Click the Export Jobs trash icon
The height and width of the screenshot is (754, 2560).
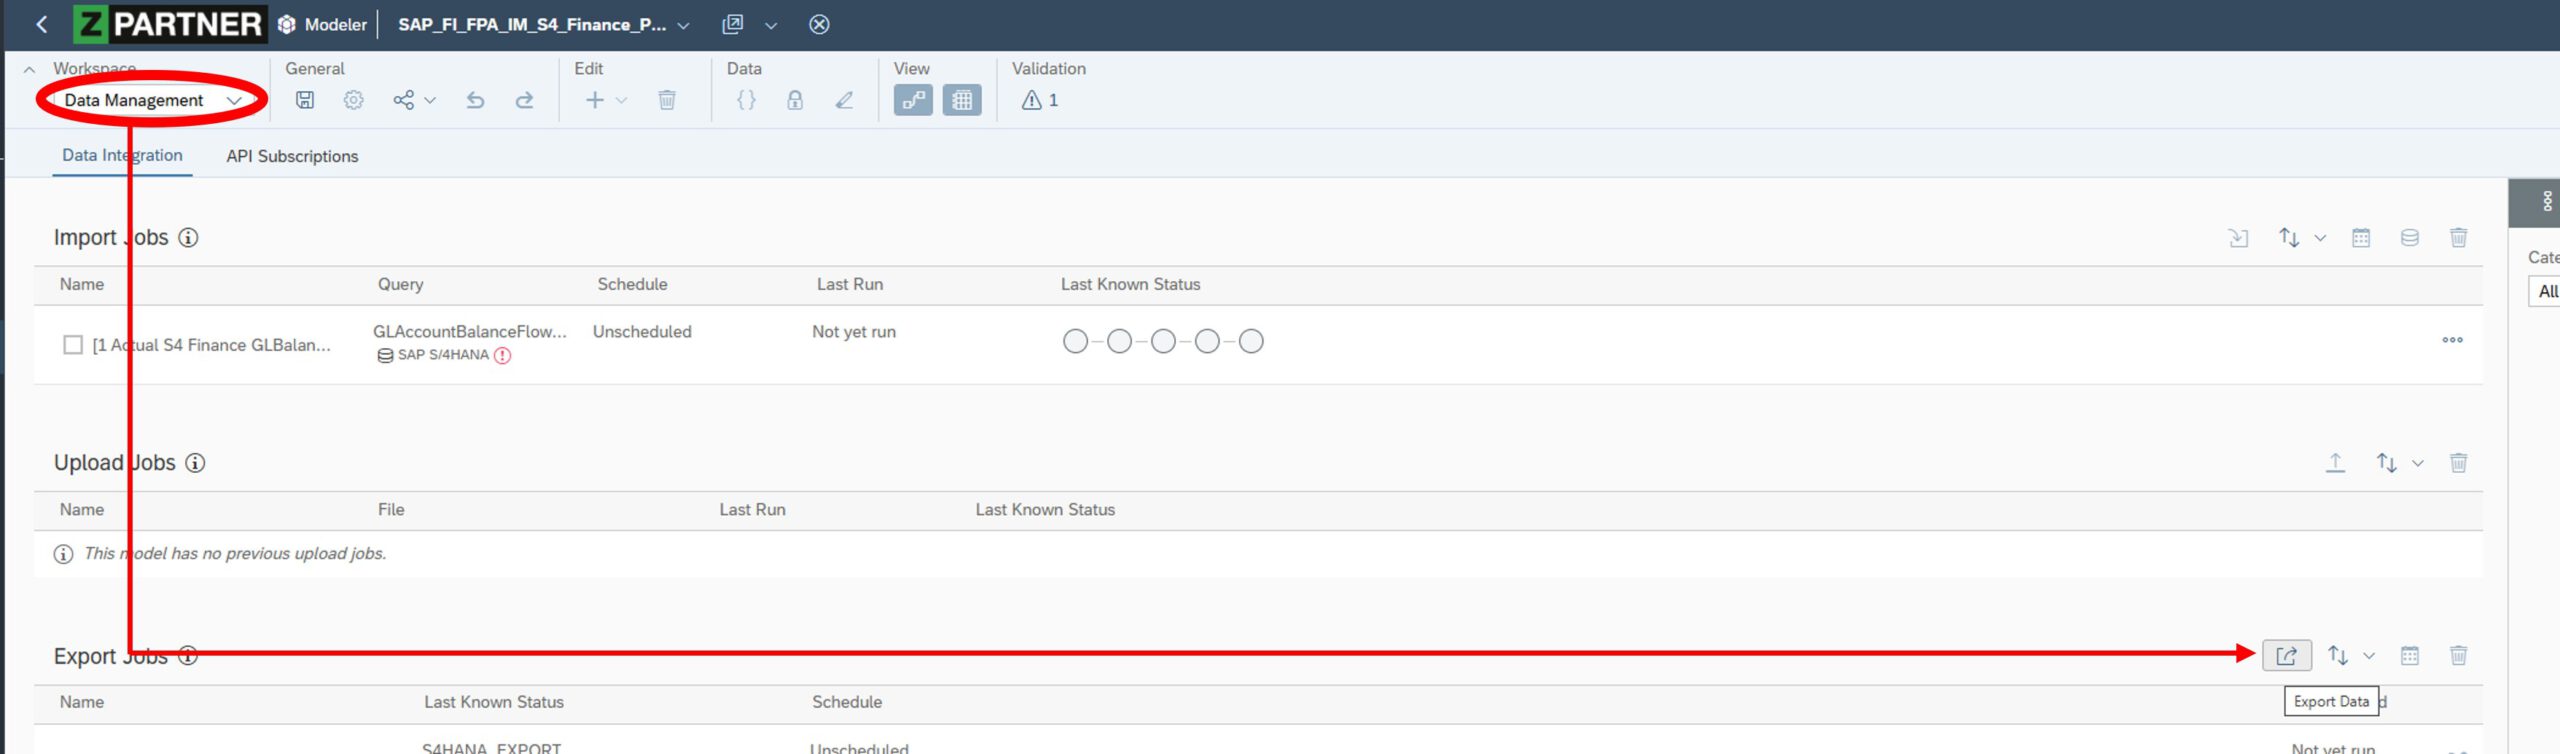tap(2459, 656)
